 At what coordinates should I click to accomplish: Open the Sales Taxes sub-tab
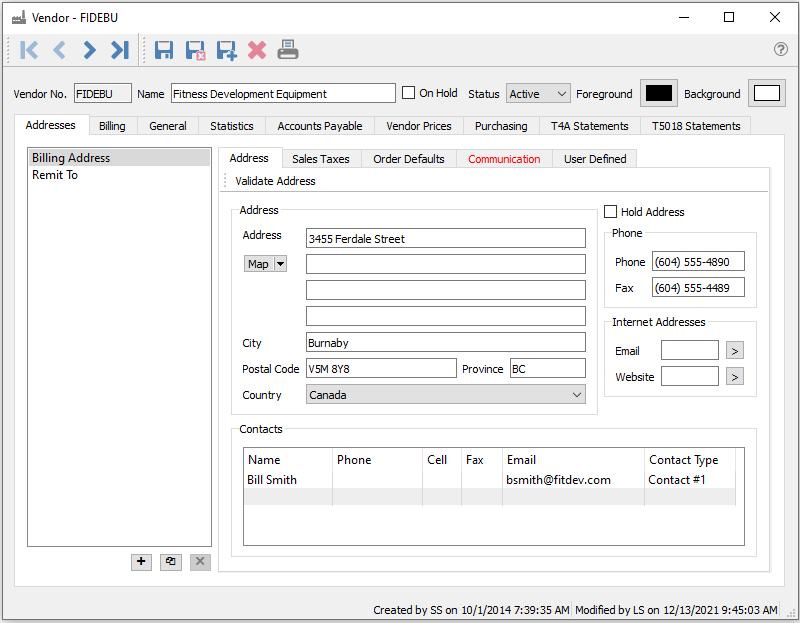320,159
